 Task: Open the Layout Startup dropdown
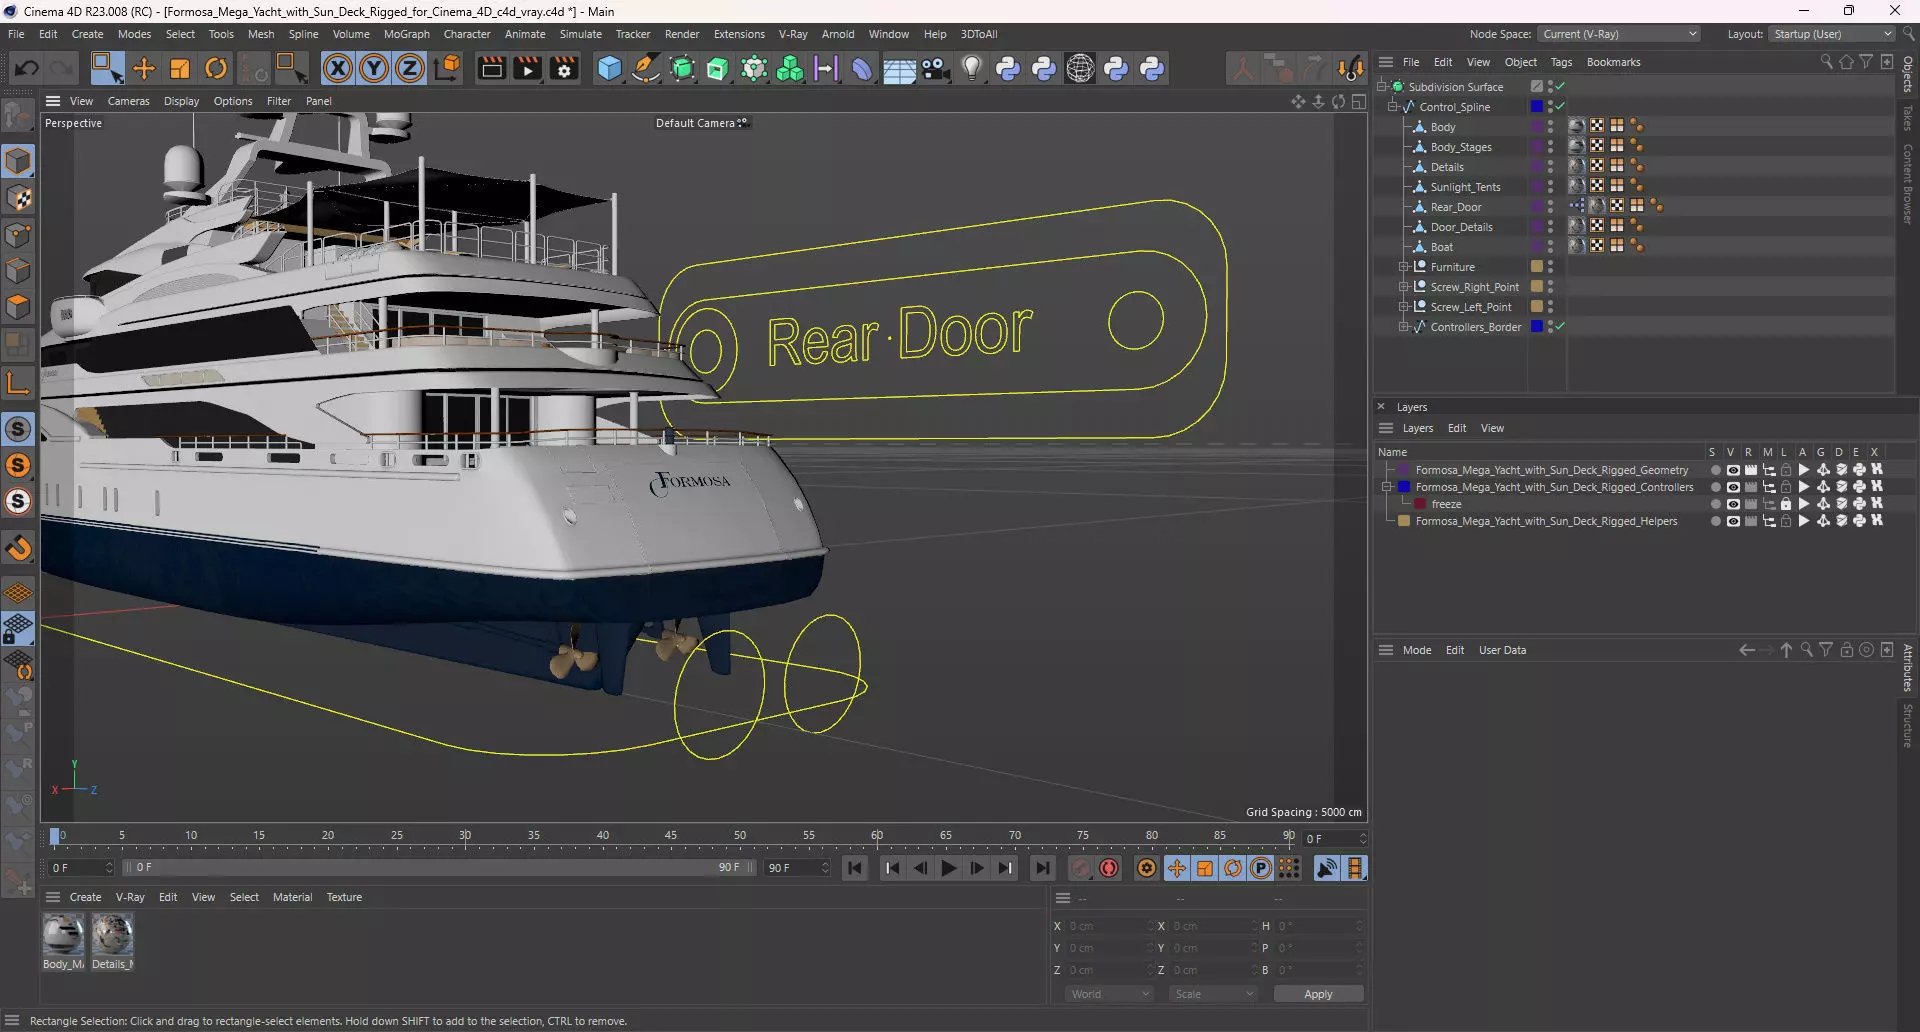(1832, 34)
